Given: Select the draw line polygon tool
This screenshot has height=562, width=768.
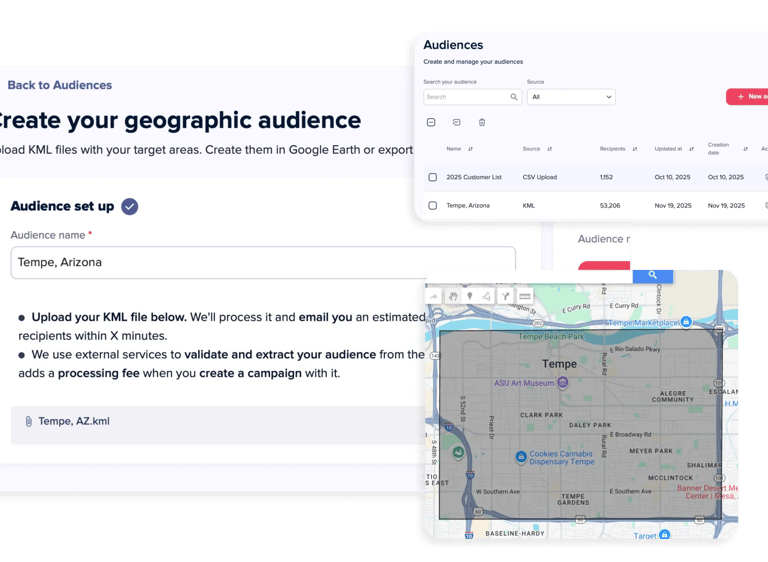Looking at the screenshot, I should (x=486, y=296).
